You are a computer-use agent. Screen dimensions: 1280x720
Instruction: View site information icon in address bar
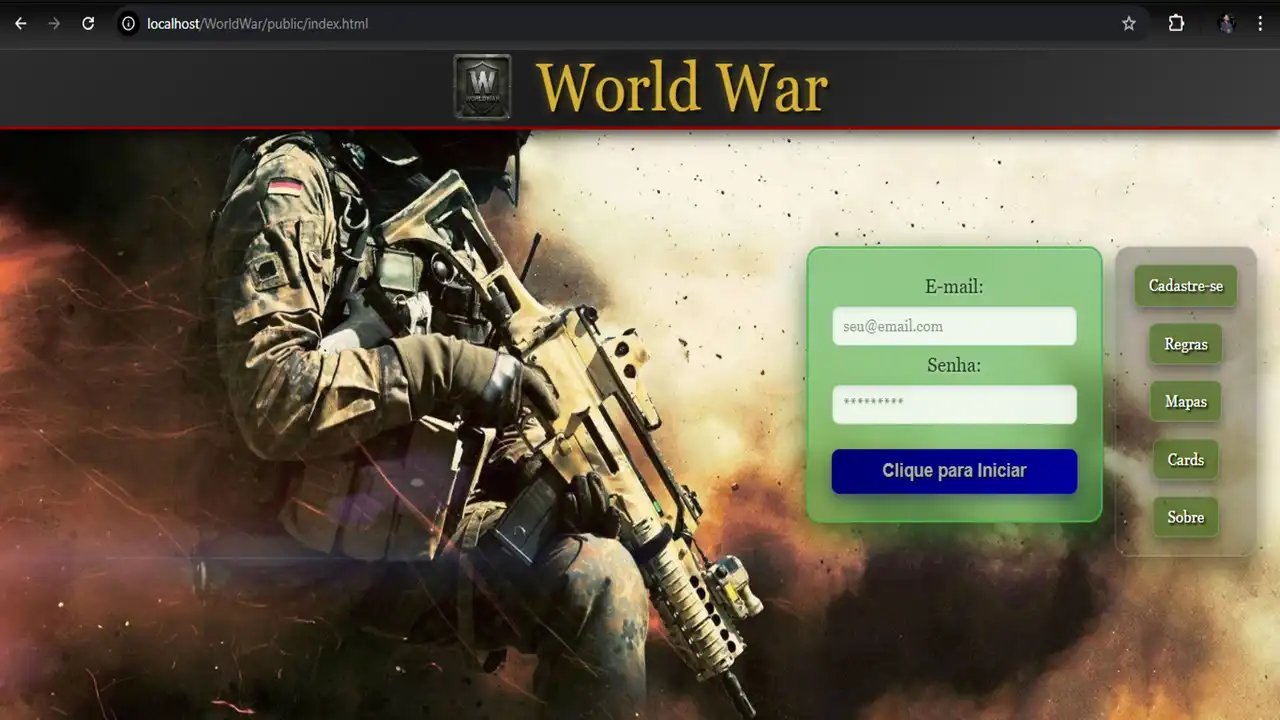pos(128,23)
